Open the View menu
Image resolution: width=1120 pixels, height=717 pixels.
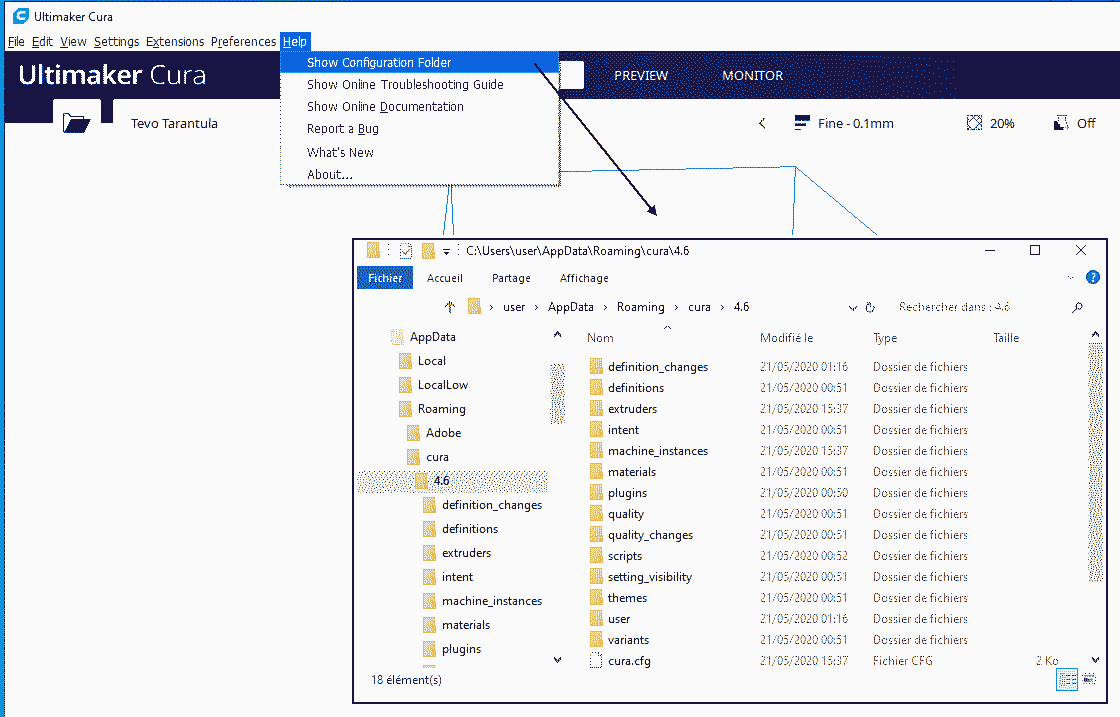coord(73,41)
